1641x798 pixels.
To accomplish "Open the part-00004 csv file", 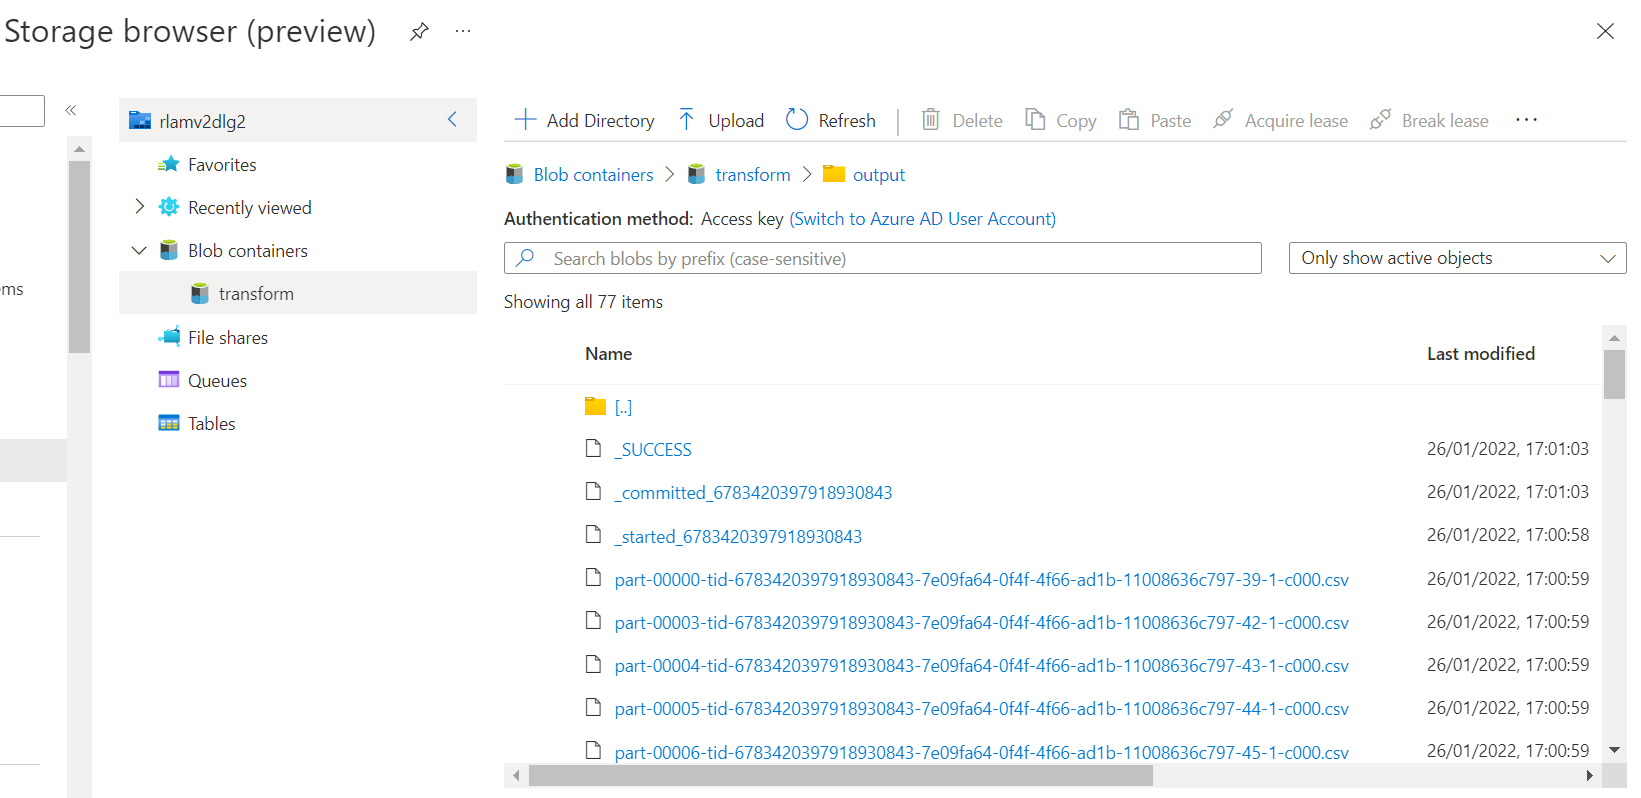I will (x=981, y=666).
